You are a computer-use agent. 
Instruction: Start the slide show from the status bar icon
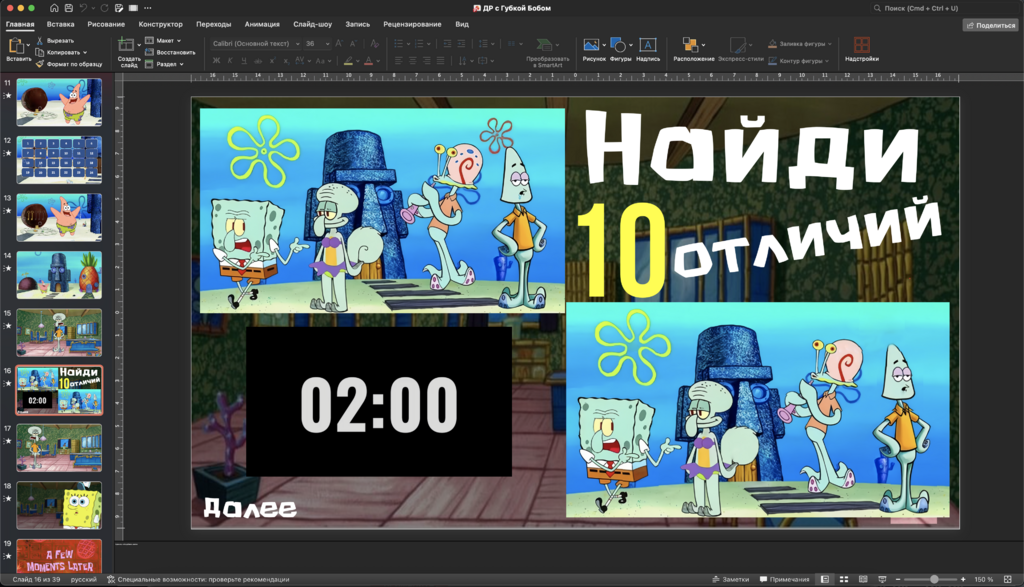coord(882,579)
